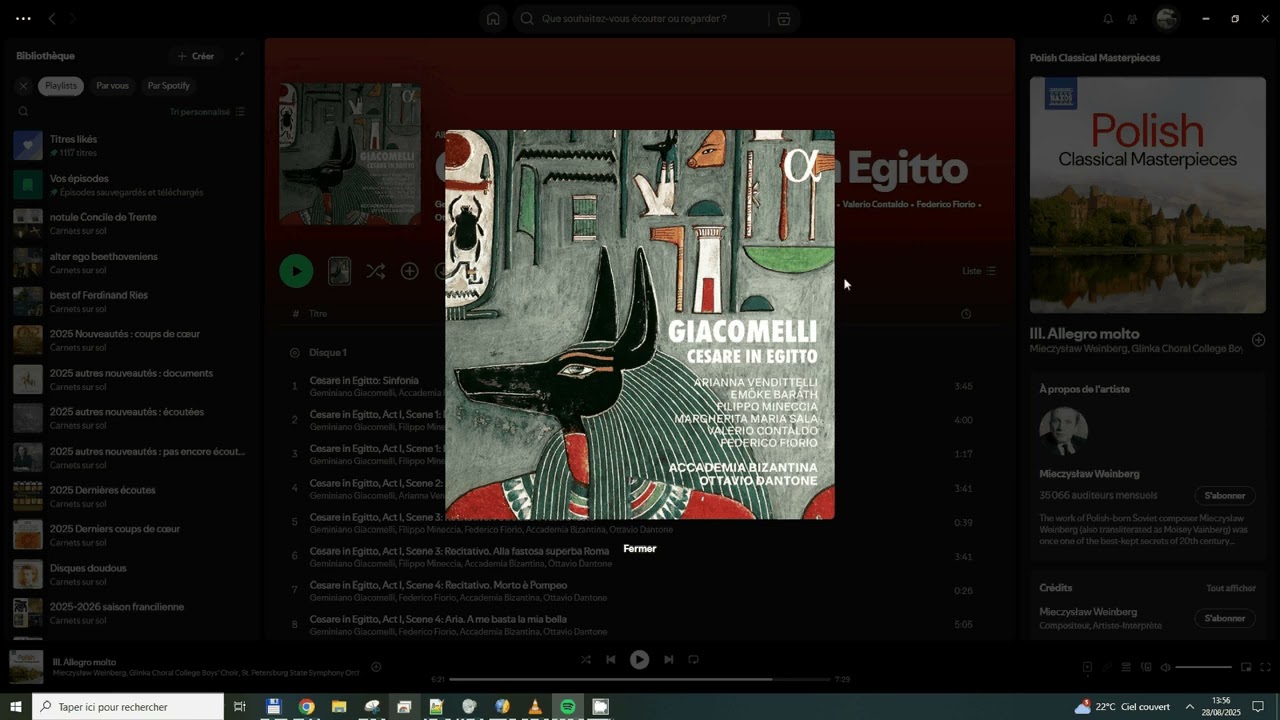Screen dimensions: 1280x720
Task: Skip to the next track
Action: tap(668, 659)
